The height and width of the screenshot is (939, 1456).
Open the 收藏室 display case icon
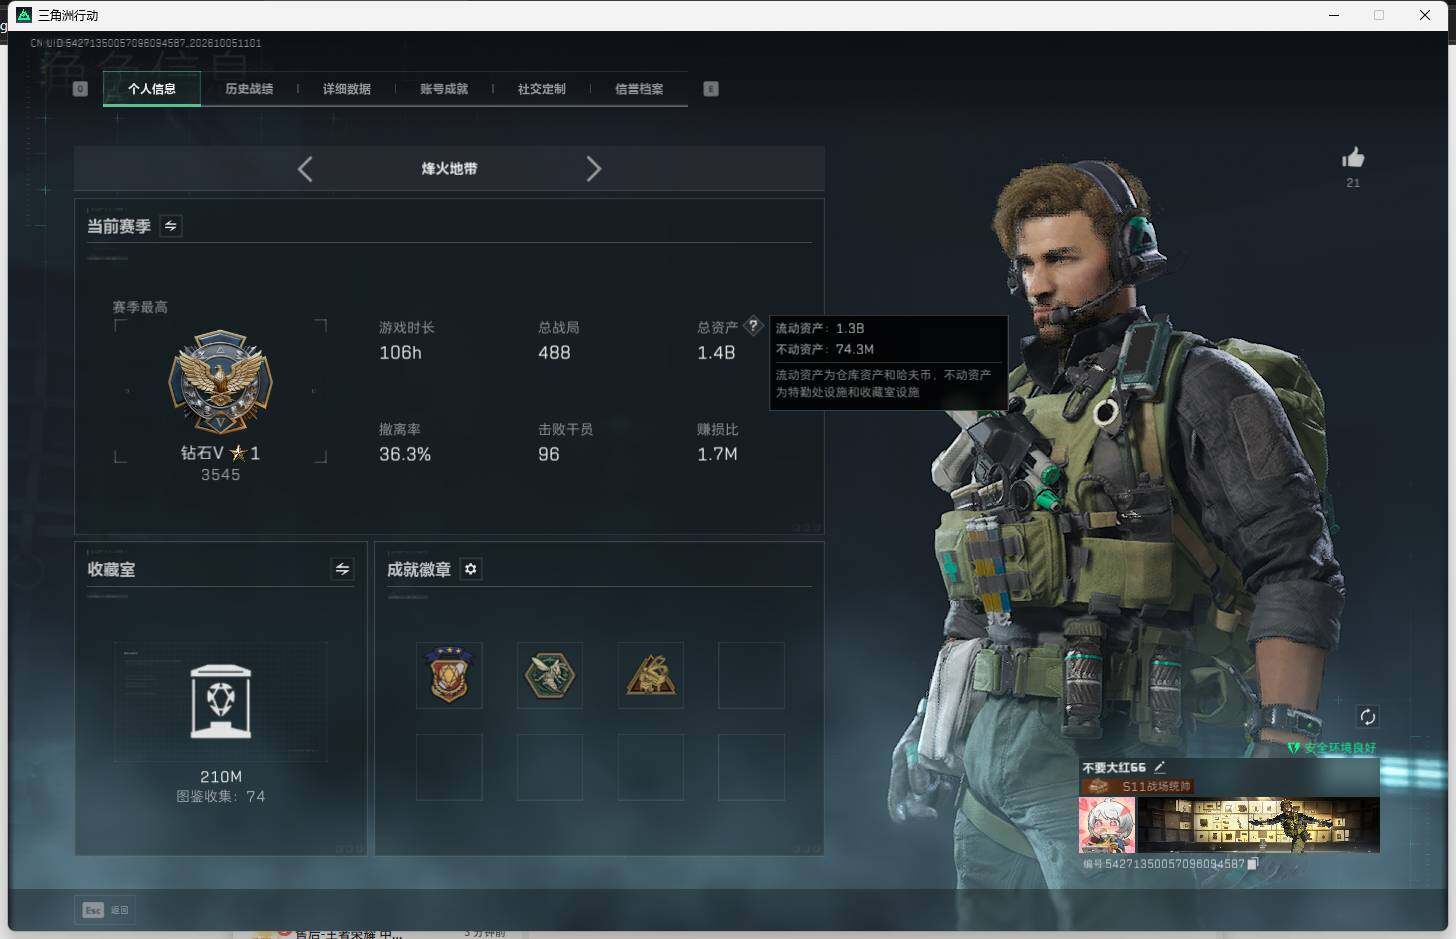click(x=221, y=701)
